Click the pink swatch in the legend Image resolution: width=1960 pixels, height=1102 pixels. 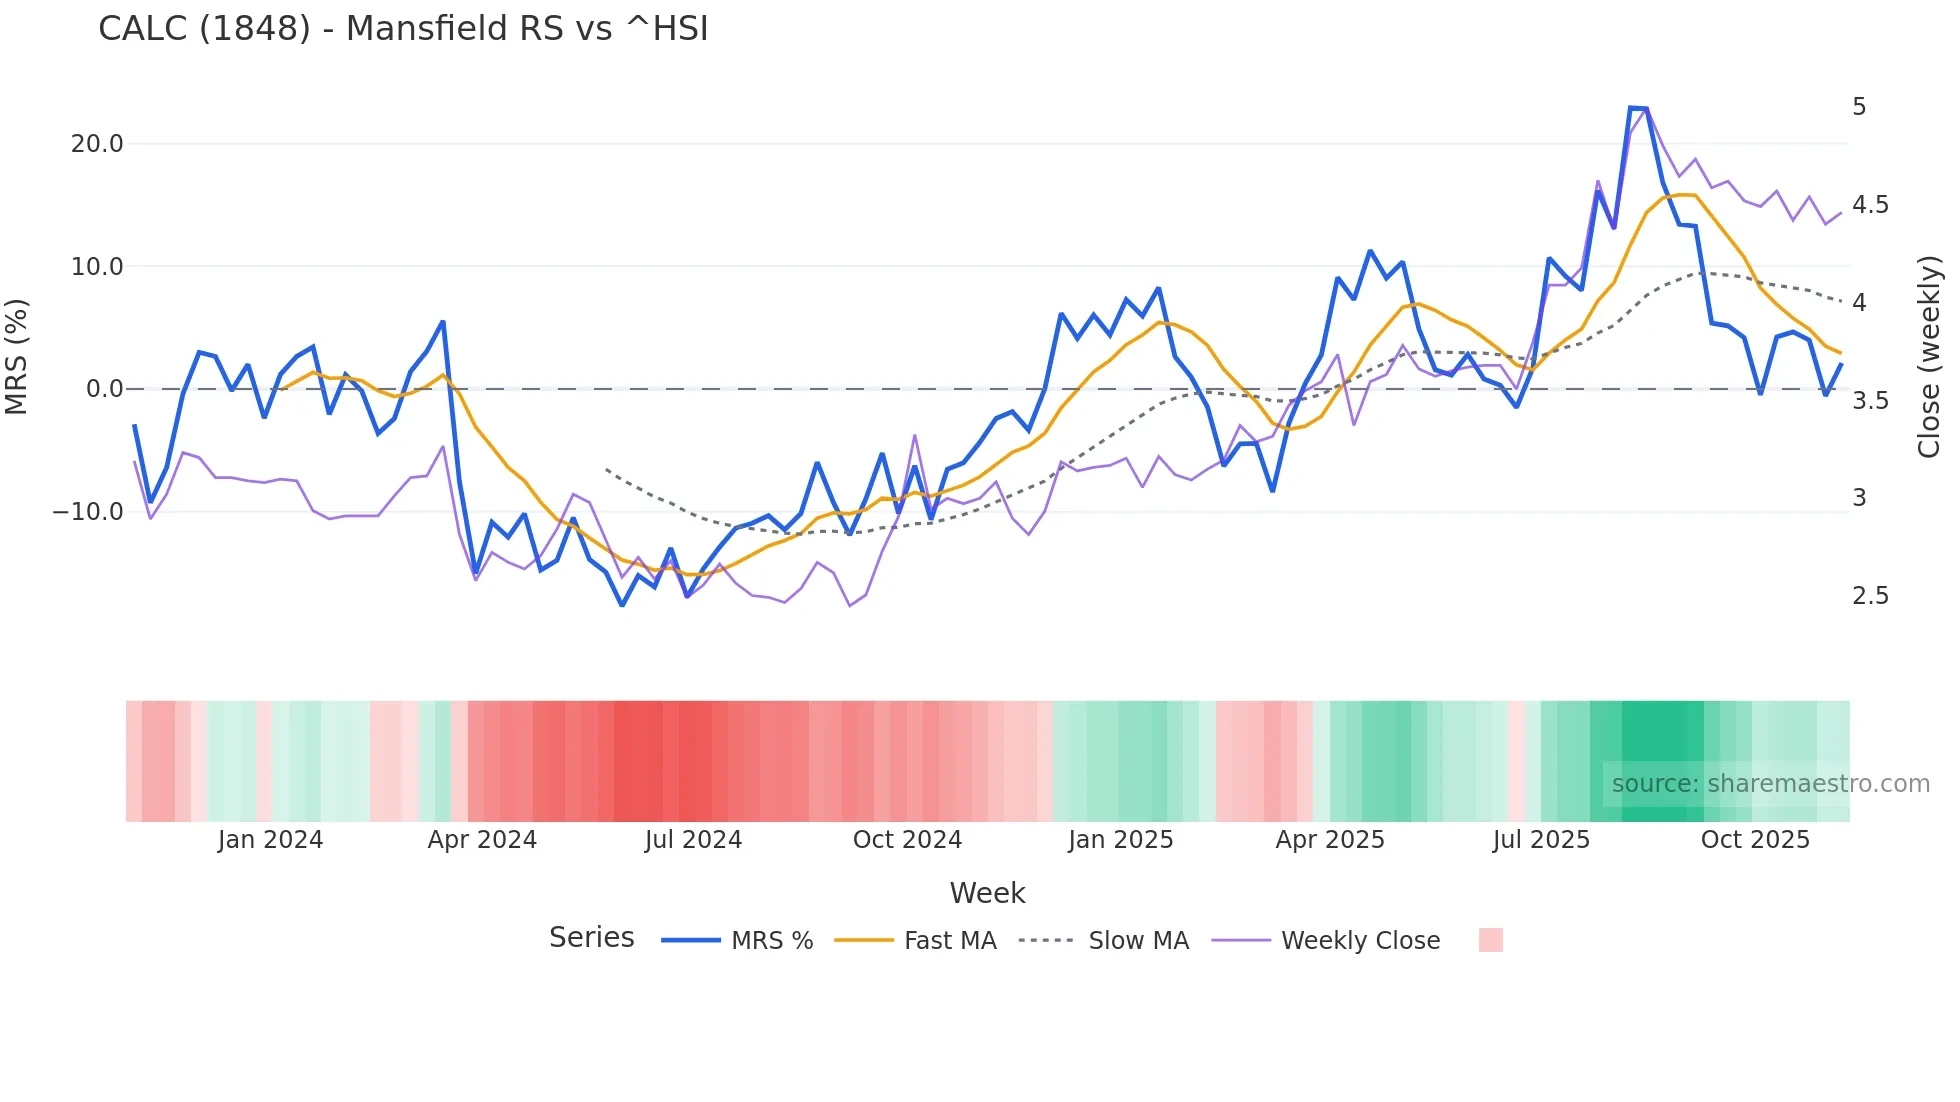click(x=1490, y=940)
